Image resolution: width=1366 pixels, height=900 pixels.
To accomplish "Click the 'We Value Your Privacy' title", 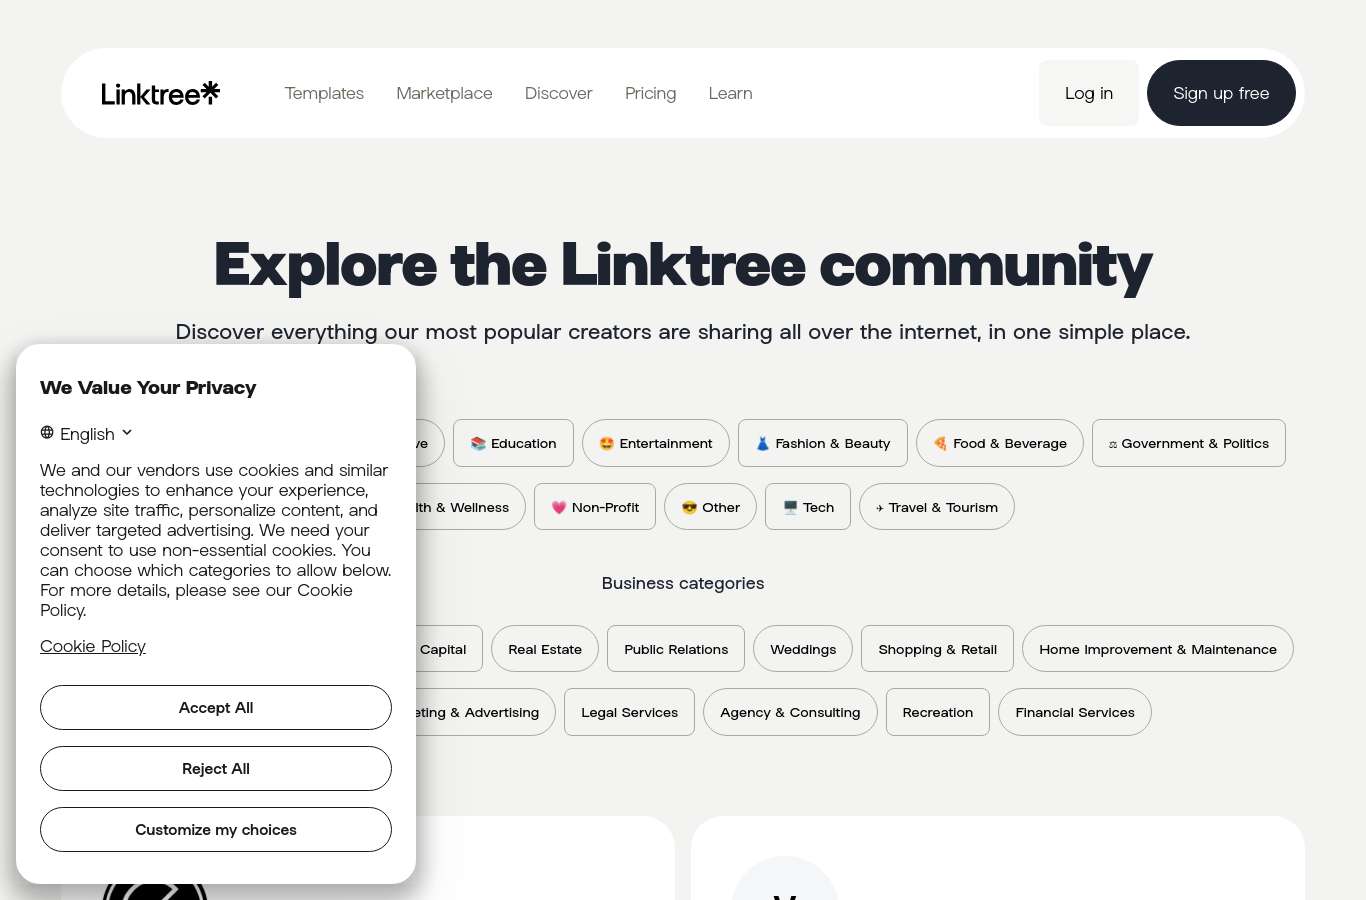I will (x=148, y=387).
